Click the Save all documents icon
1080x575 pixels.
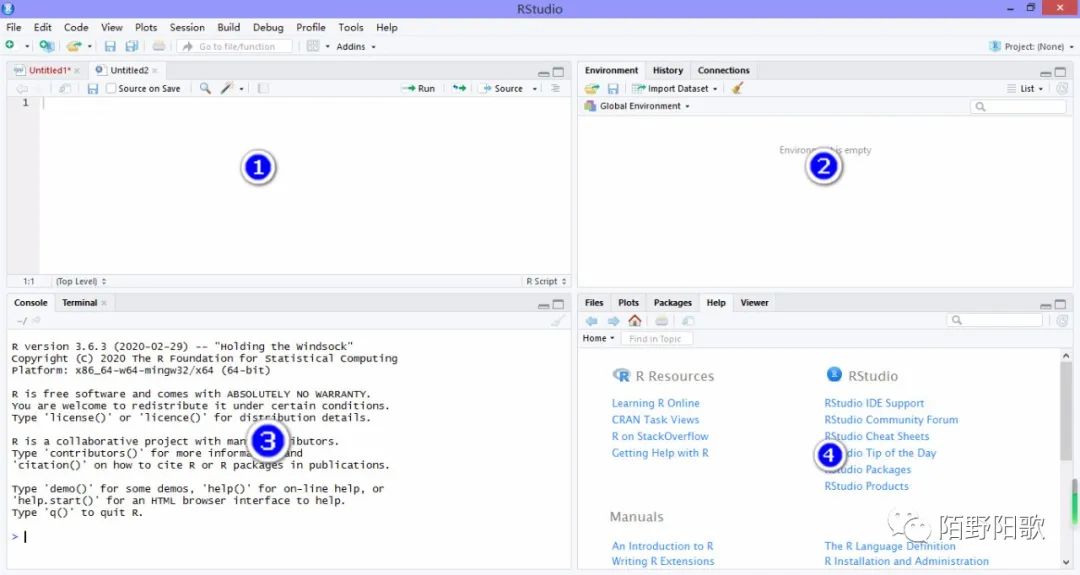pyautogui.click(x=132, y=46)
